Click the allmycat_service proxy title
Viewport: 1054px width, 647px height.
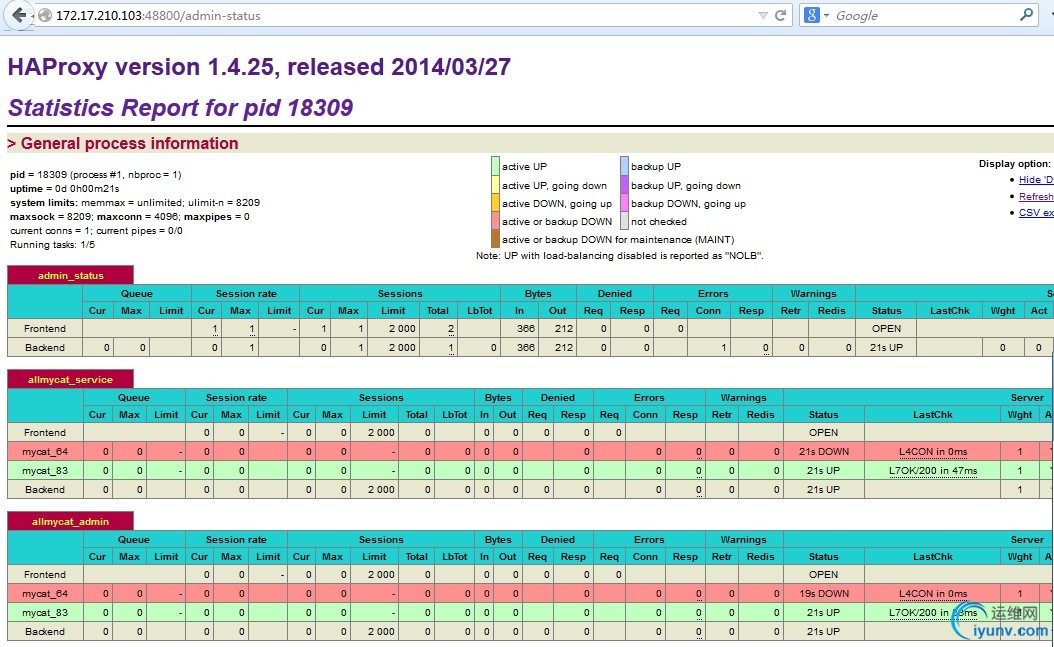pyautogui.click(x=71, y=380)
